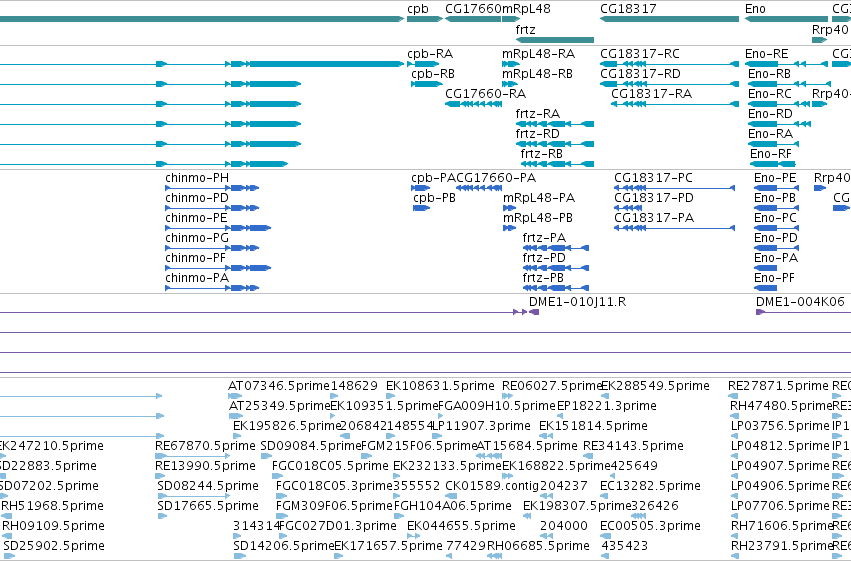The height and width of the screenshot is (561, 851).
Task: Select EST CK01589.contig
Action: point(451,496)
